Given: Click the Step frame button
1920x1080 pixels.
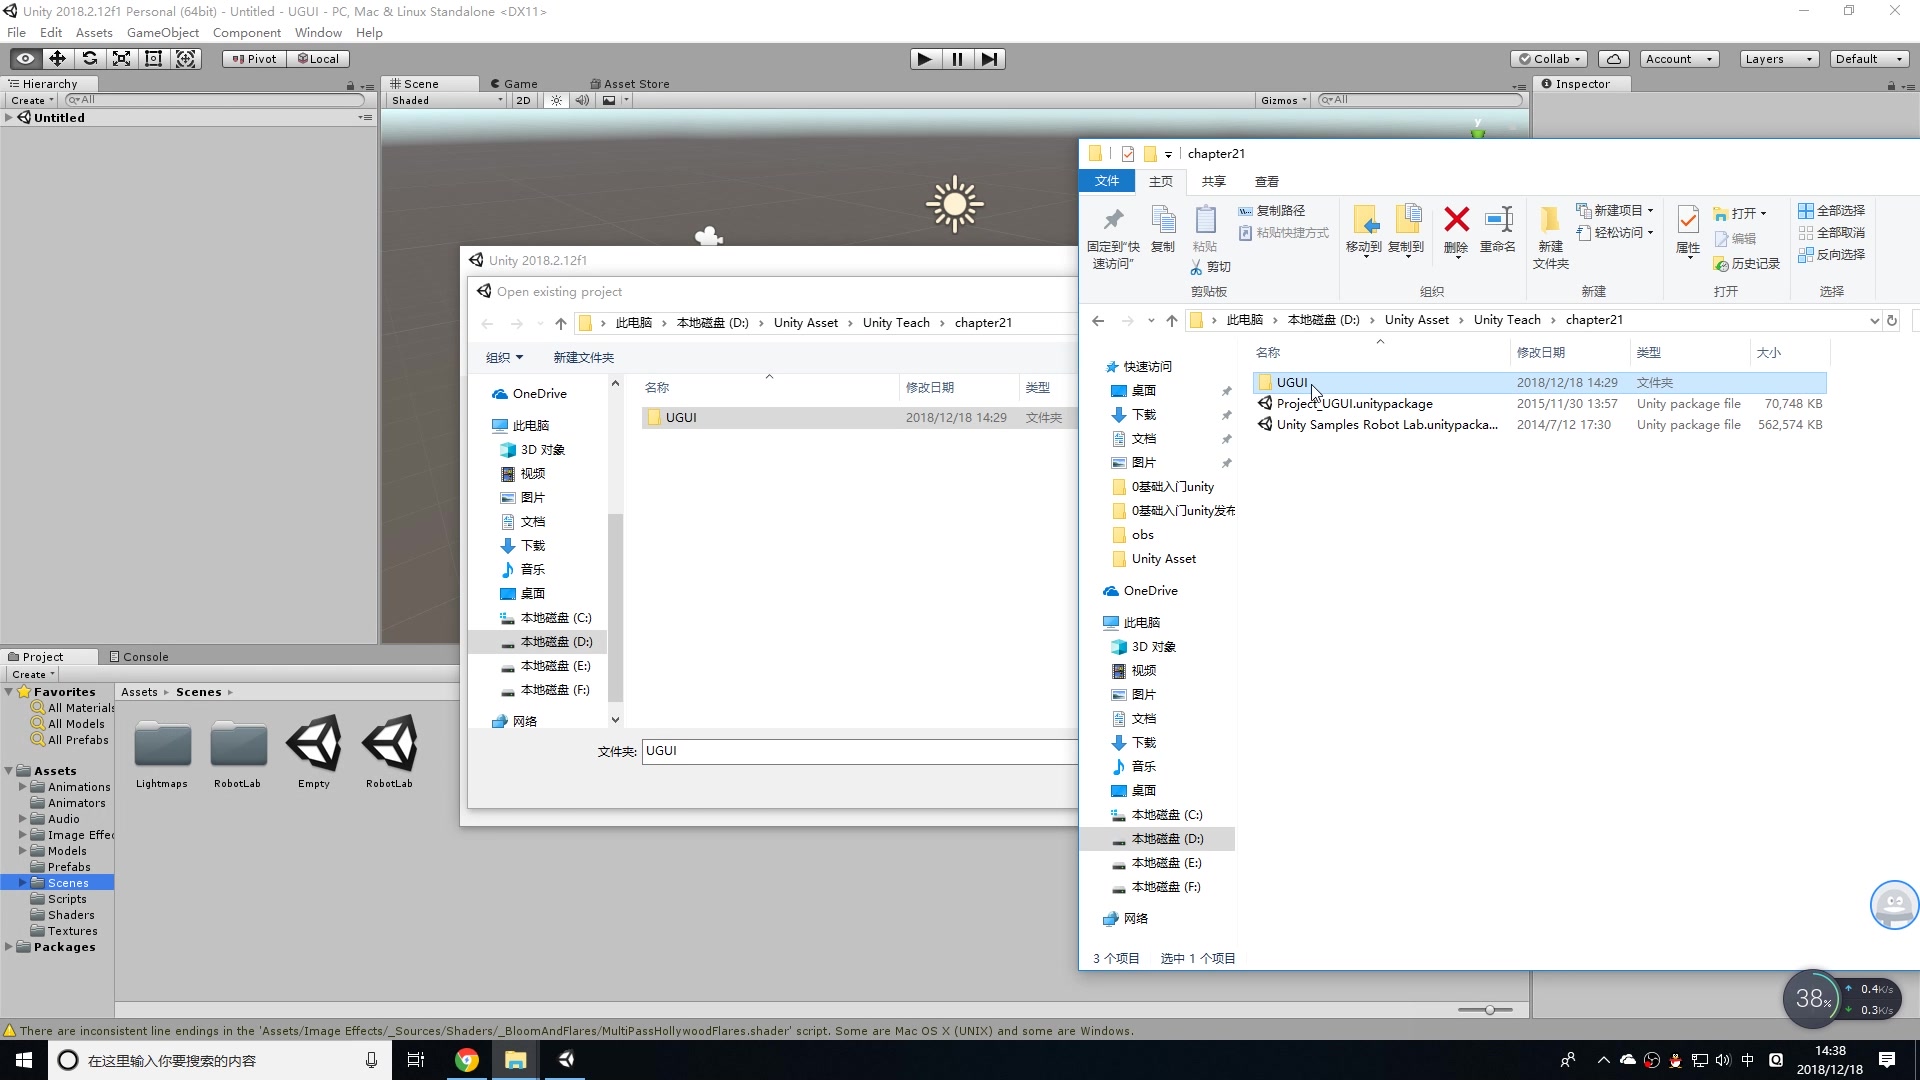Looking at the screenshot, I should point(989,59).
